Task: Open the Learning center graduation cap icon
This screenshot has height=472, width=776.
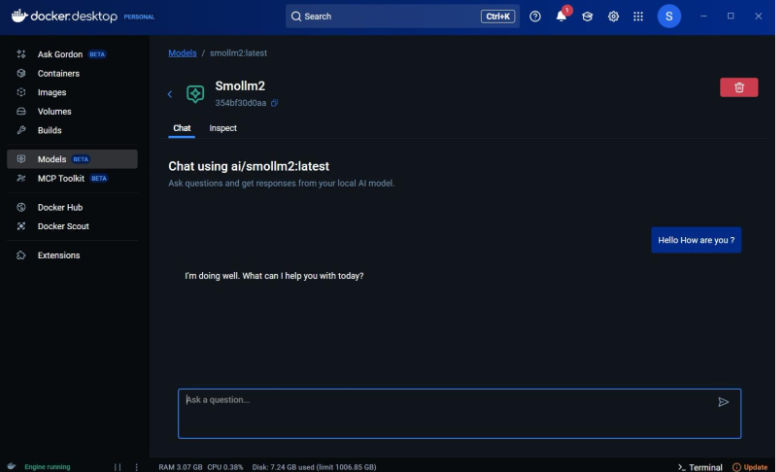Action: [587, 16]
